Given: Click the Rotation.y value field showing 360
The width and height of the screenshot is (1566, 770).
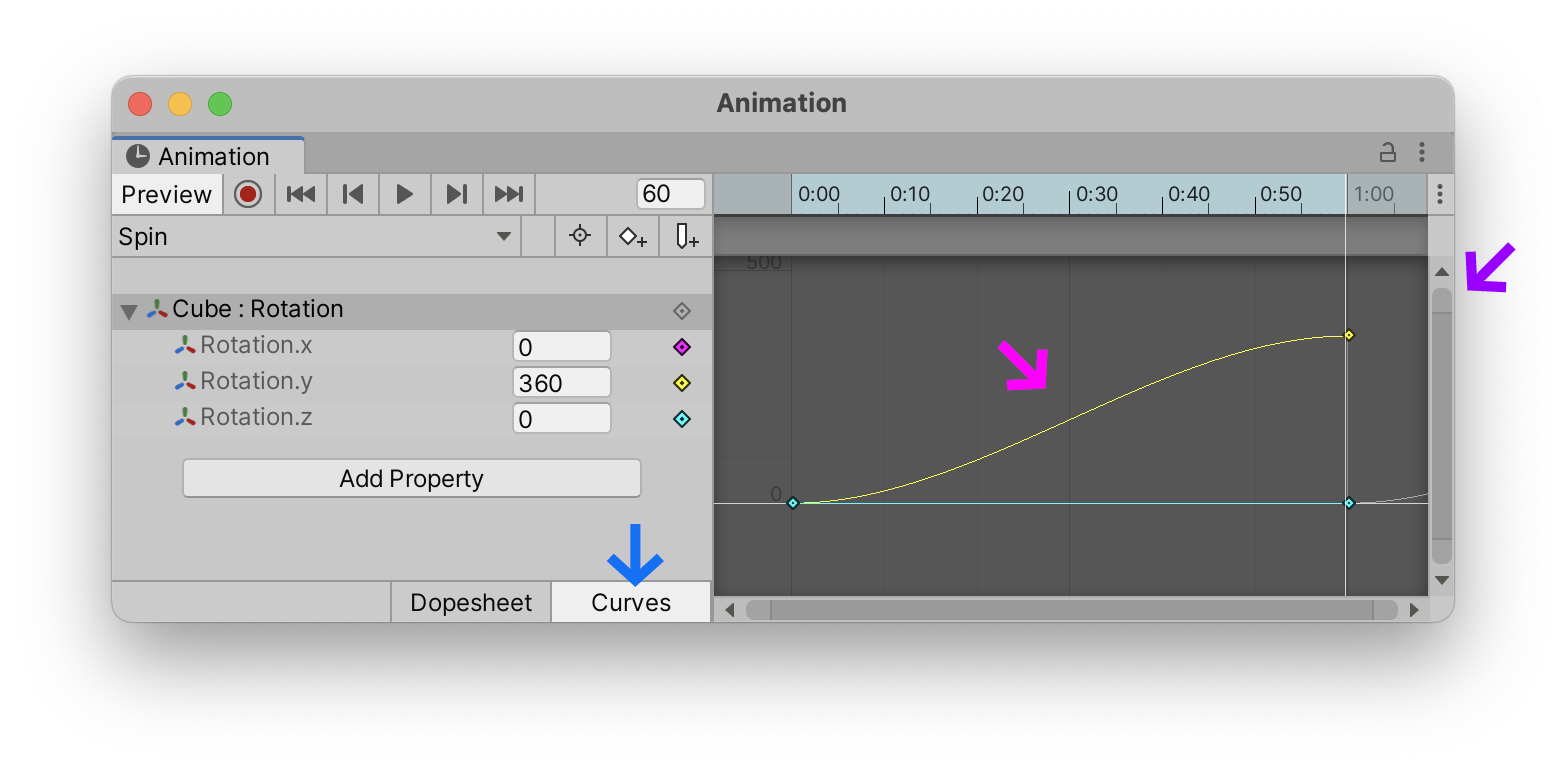Looking at the screenshot, I should point(561,381).
